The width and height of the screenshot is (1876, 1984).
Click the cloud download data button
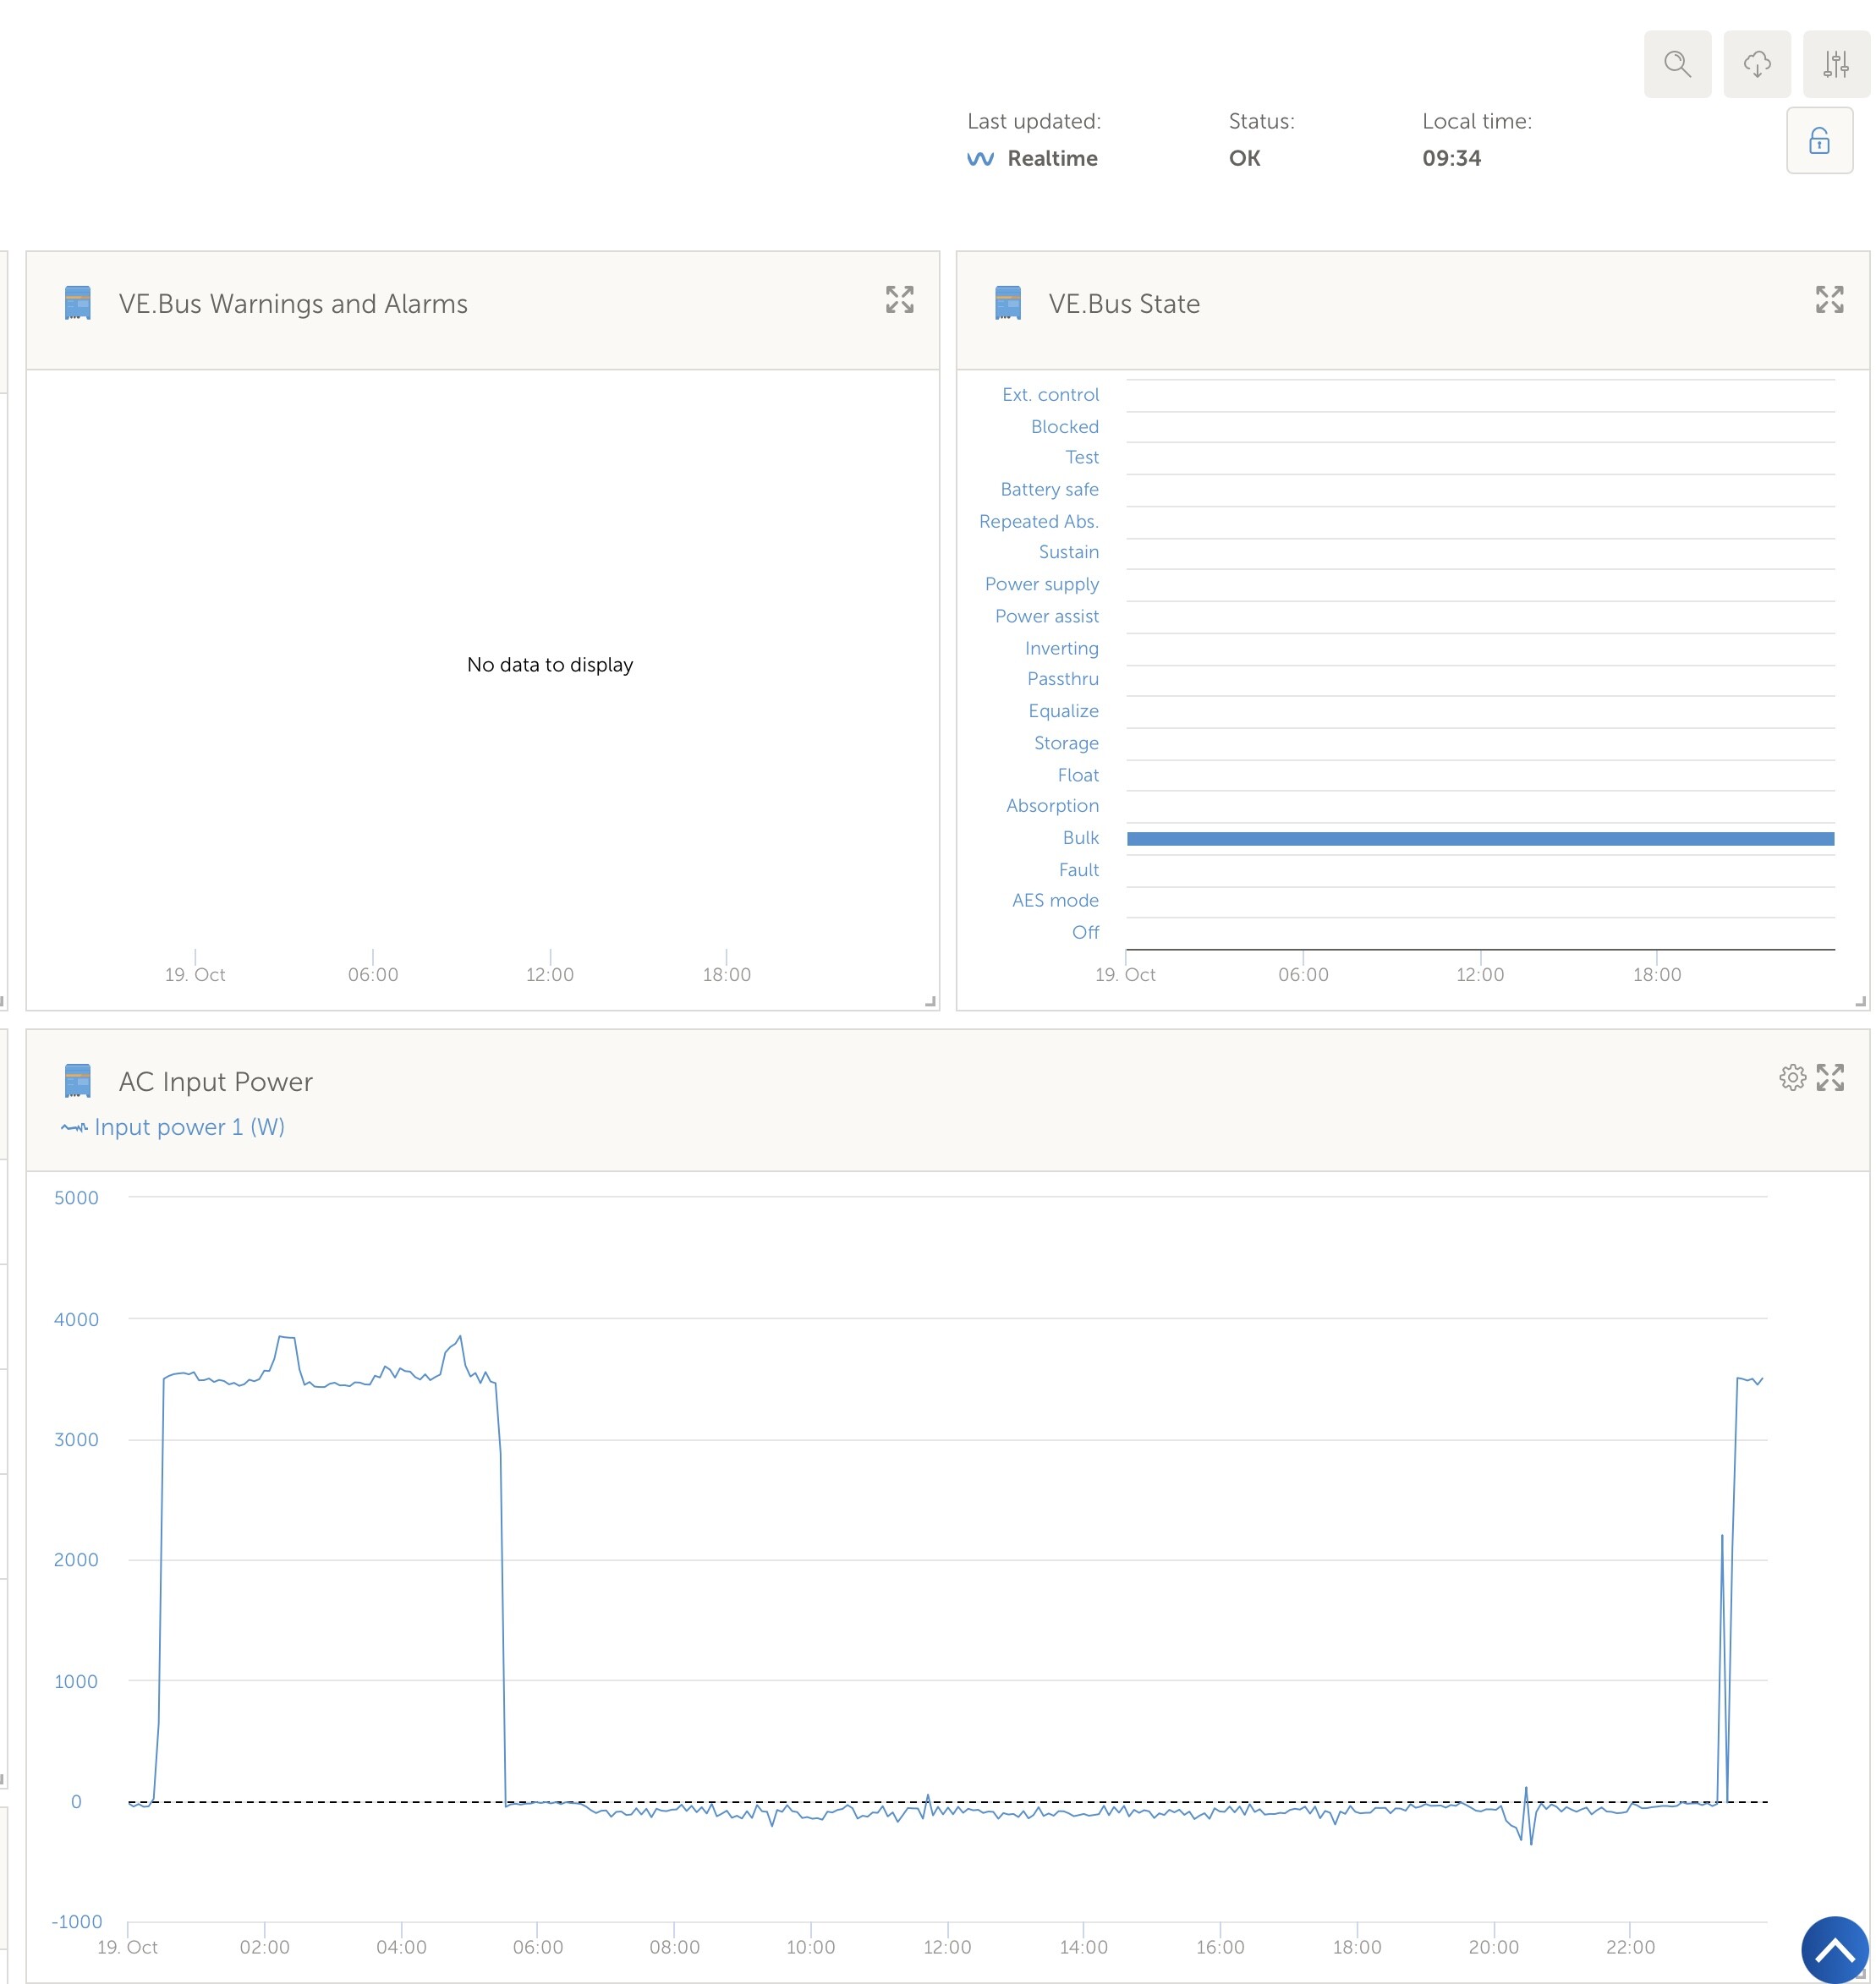[1756, 65]
